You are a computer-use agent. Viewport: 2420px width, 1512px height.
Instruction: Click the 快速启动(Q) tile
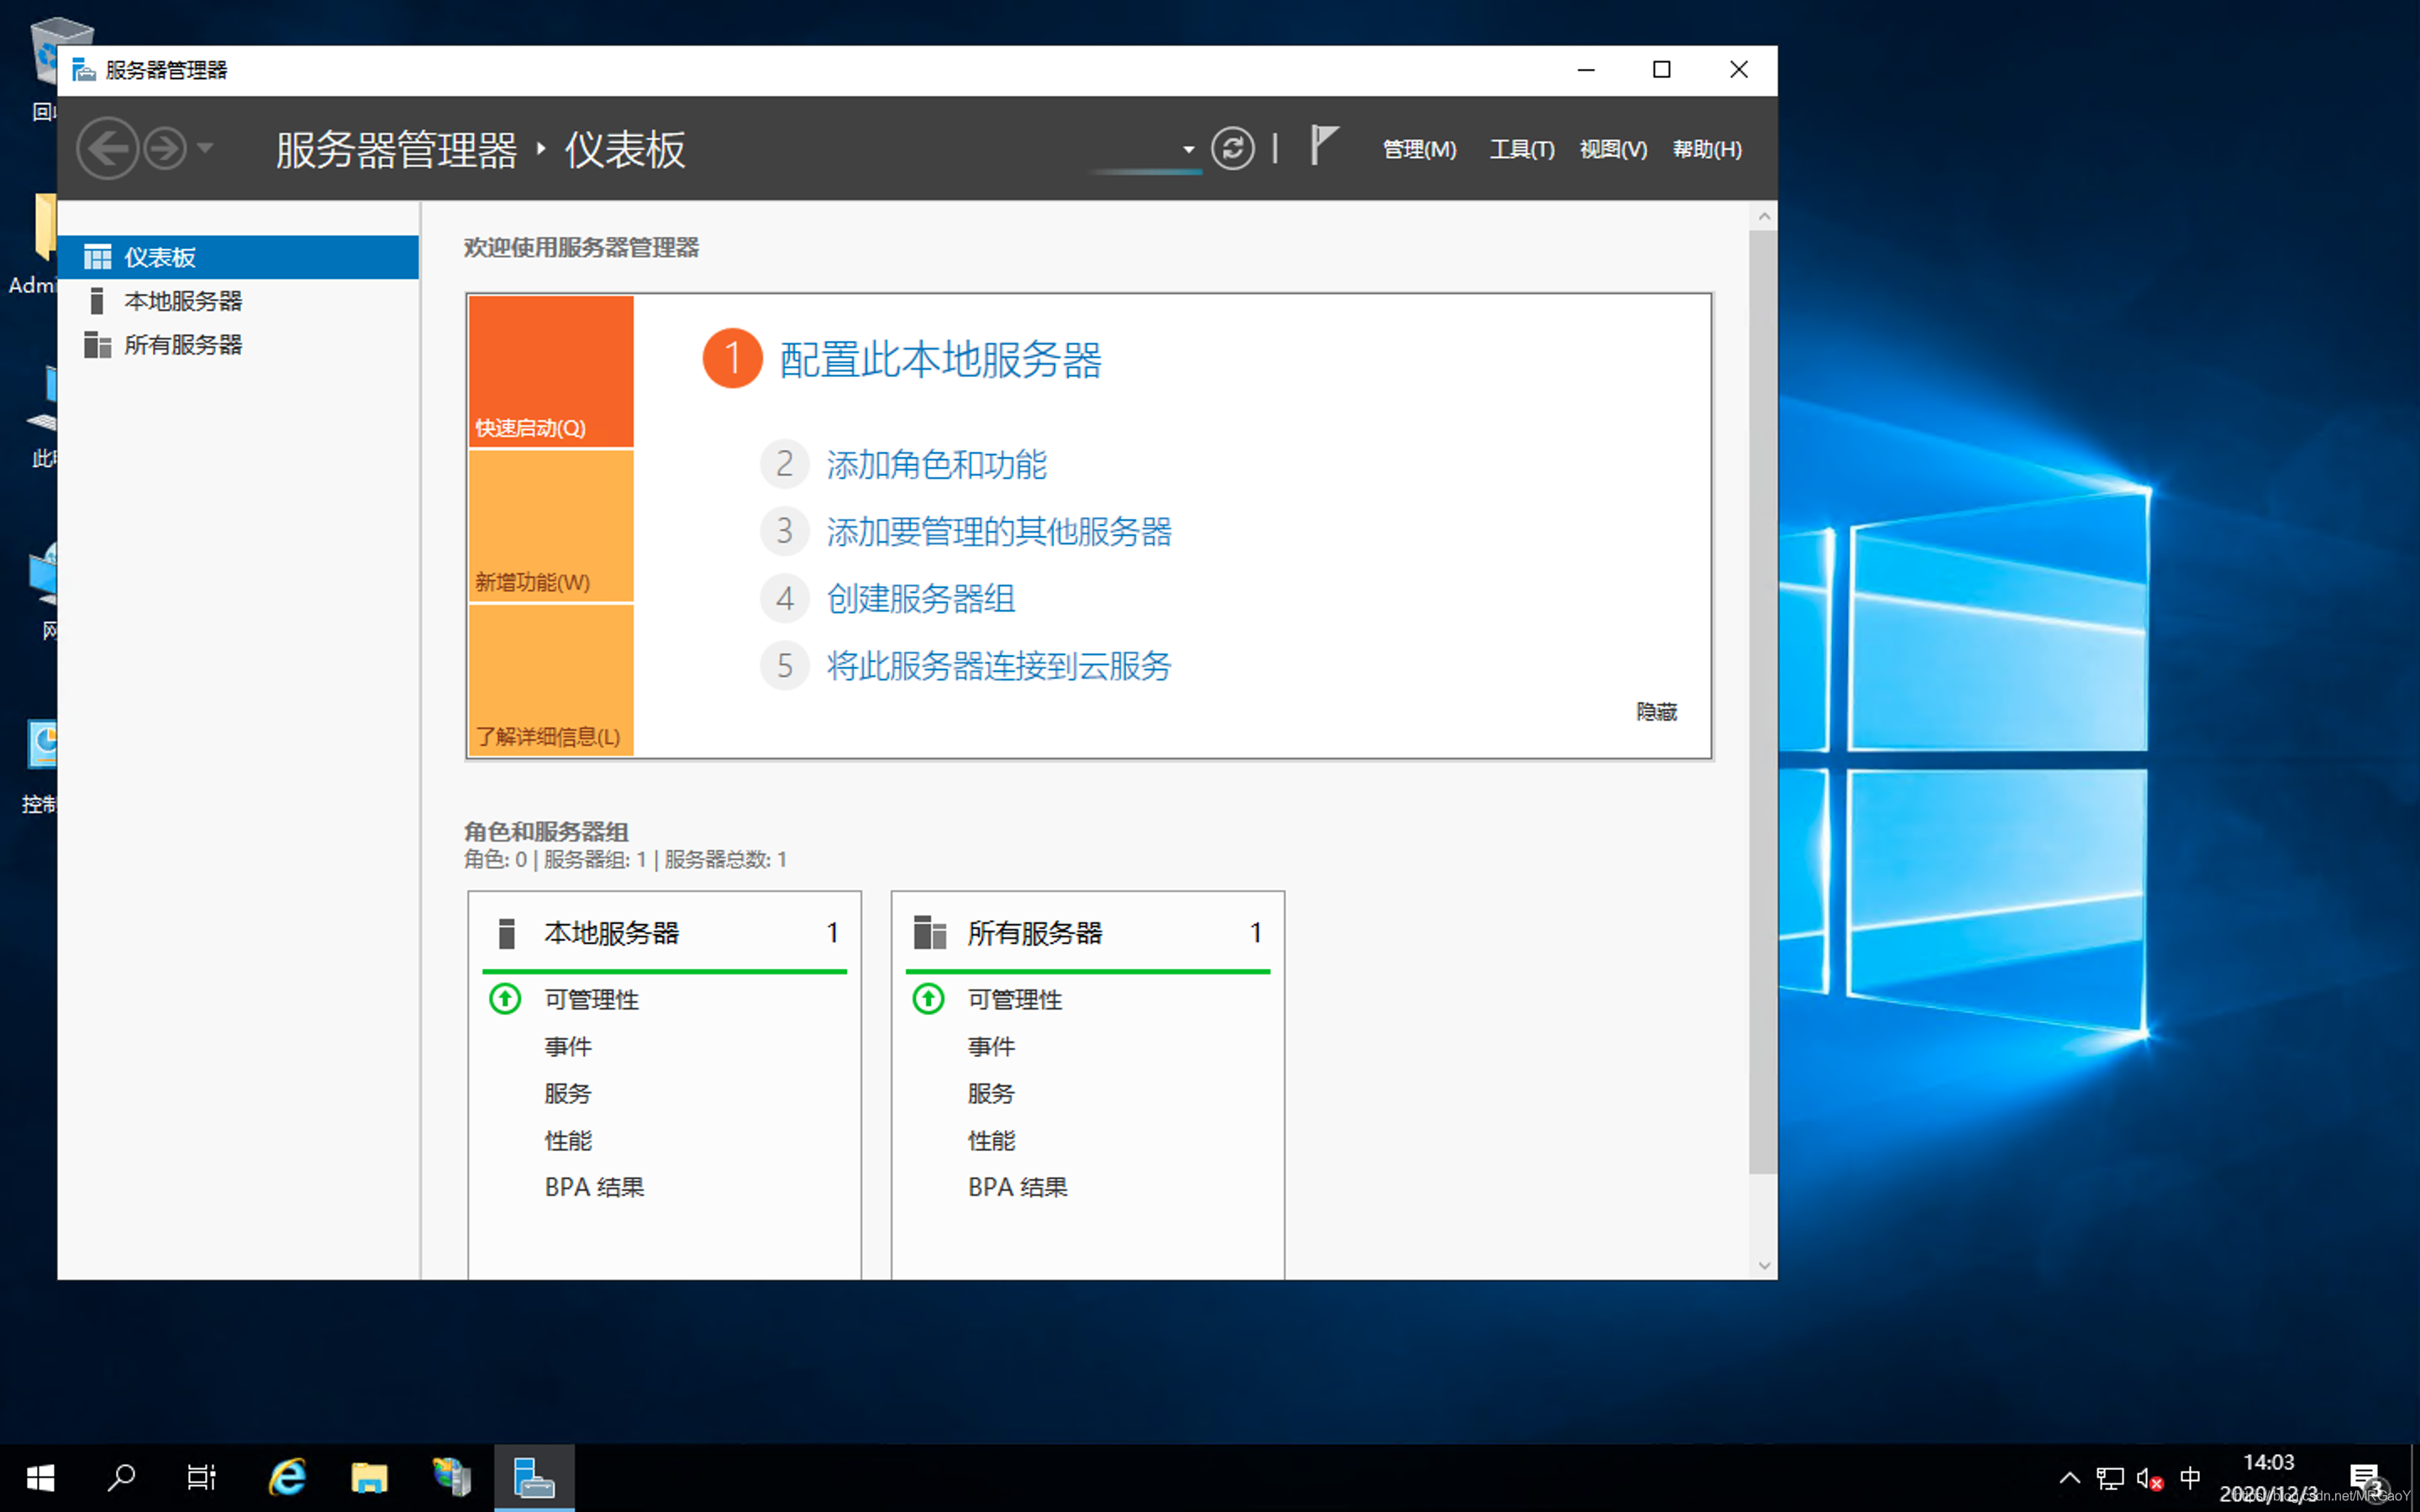[551, 371]
